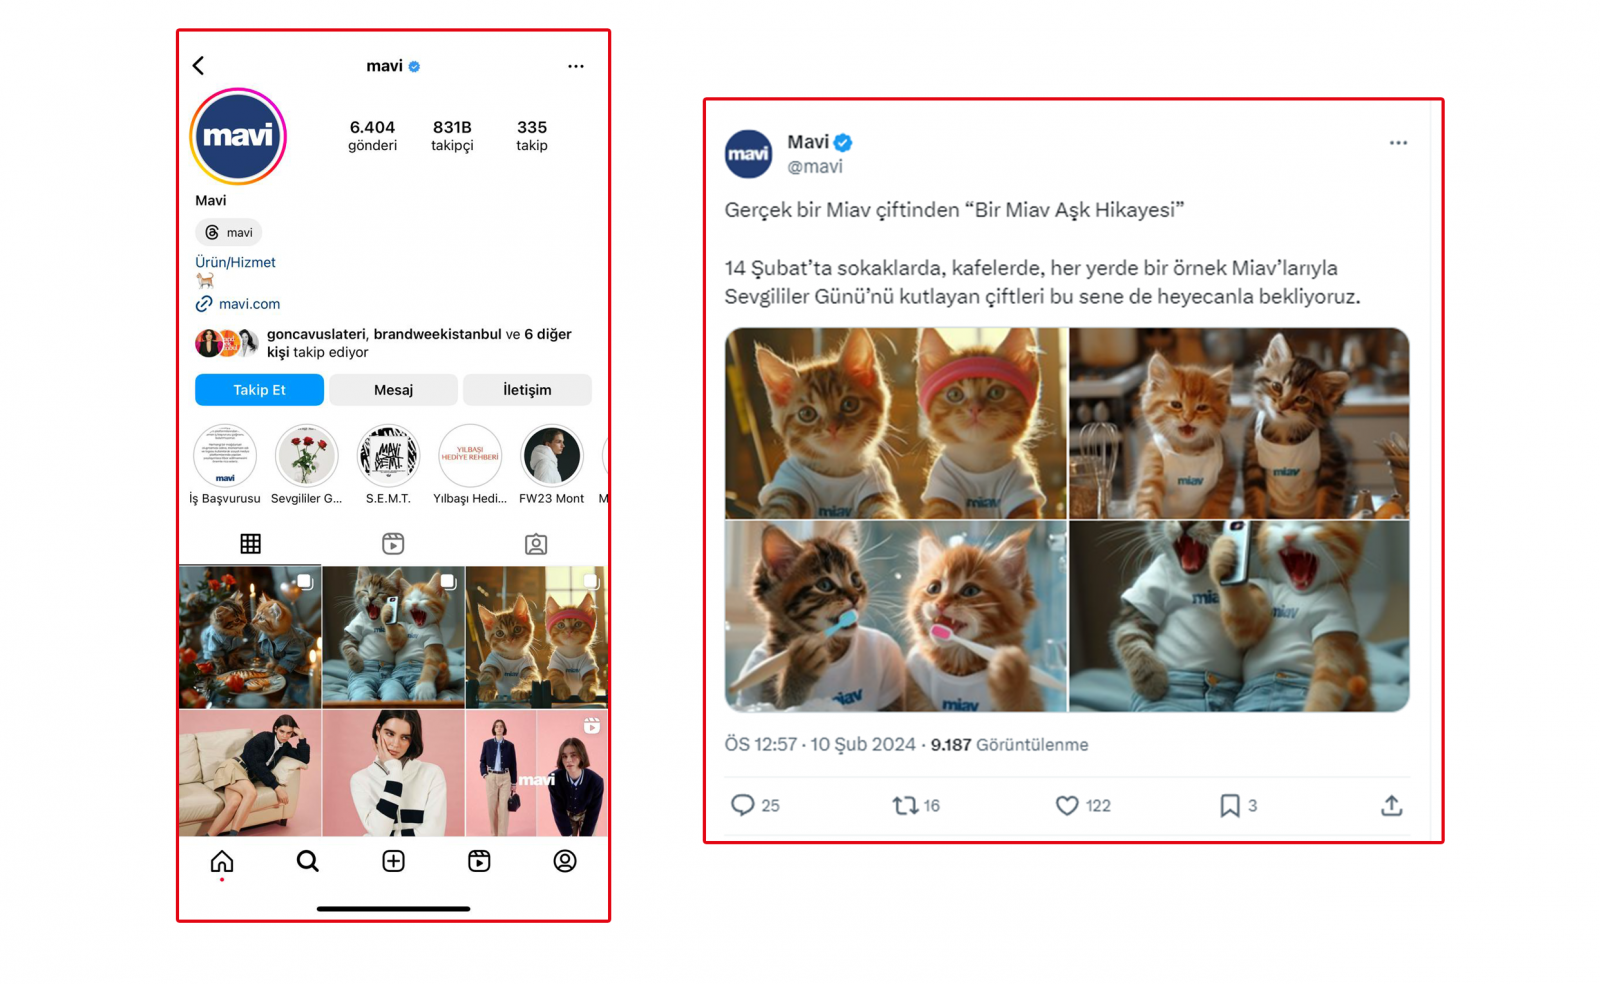The height and width of the screenshot is (984, 1600).
Task: Retweet the Mavi post
Action: (x=905, y=805)
